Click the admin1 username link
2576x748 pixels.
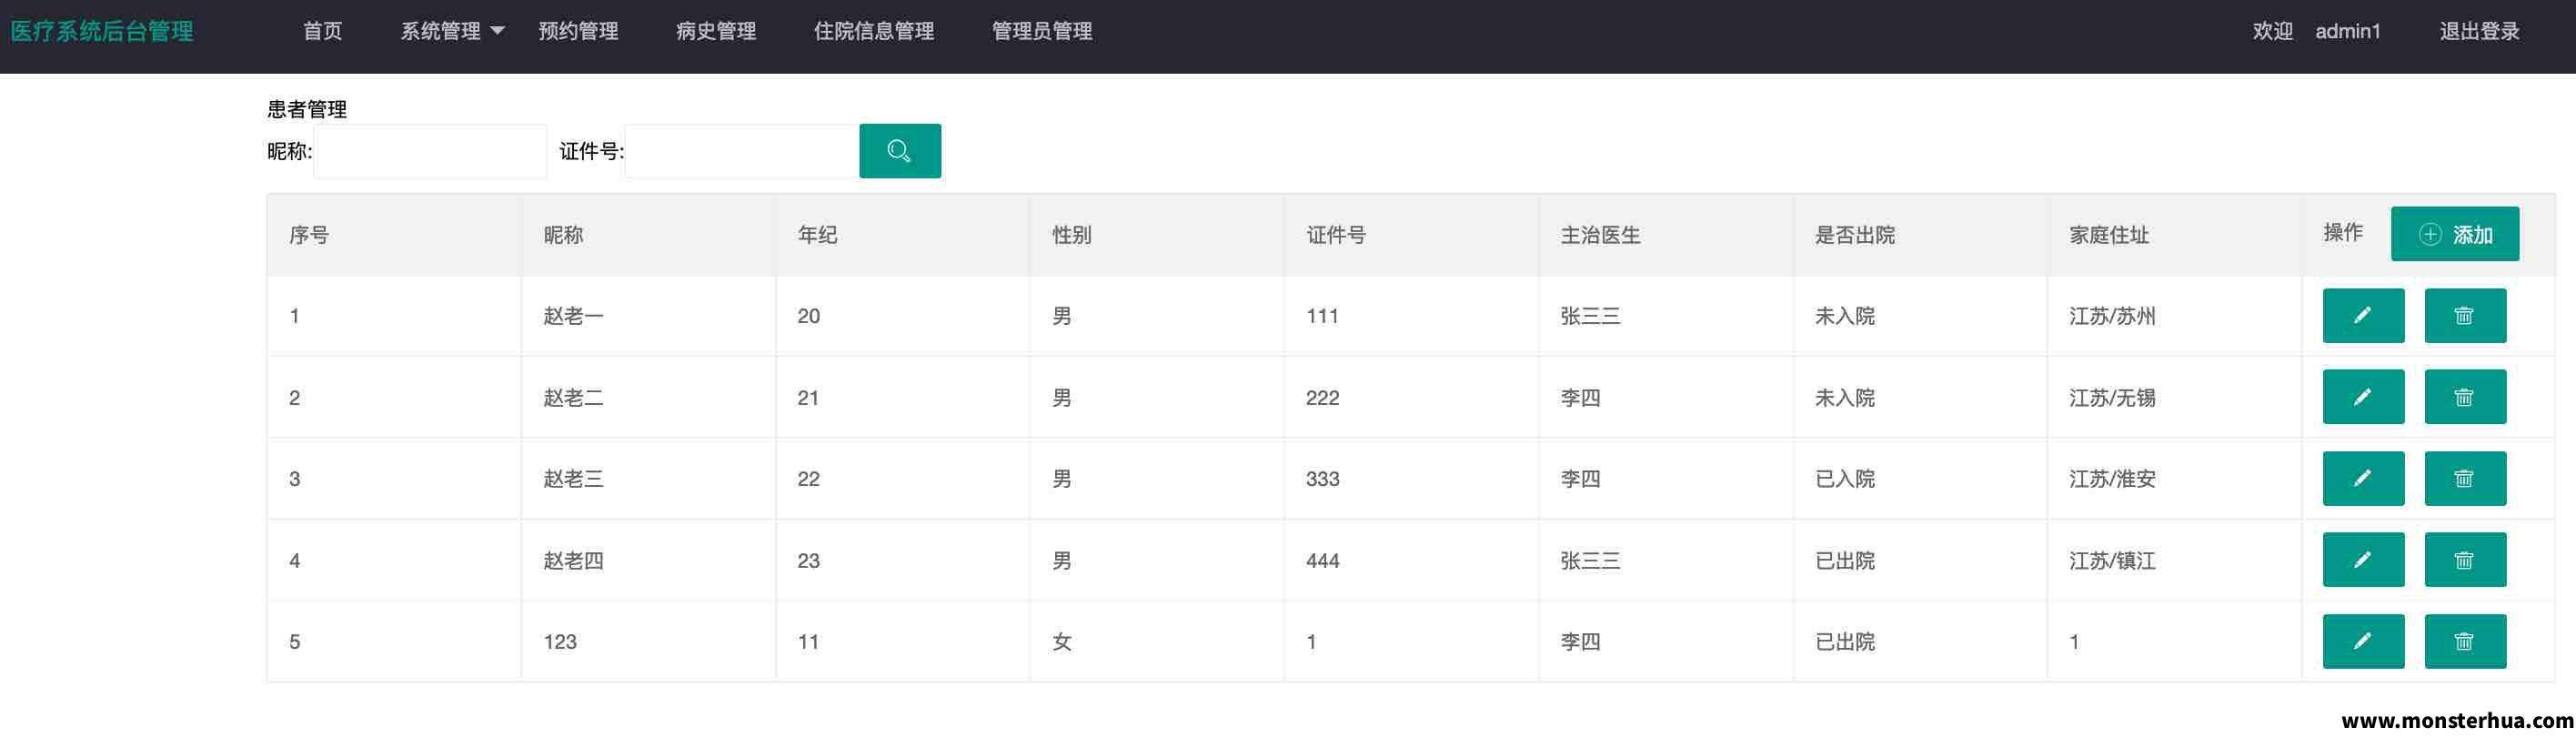coord(2347,31)
